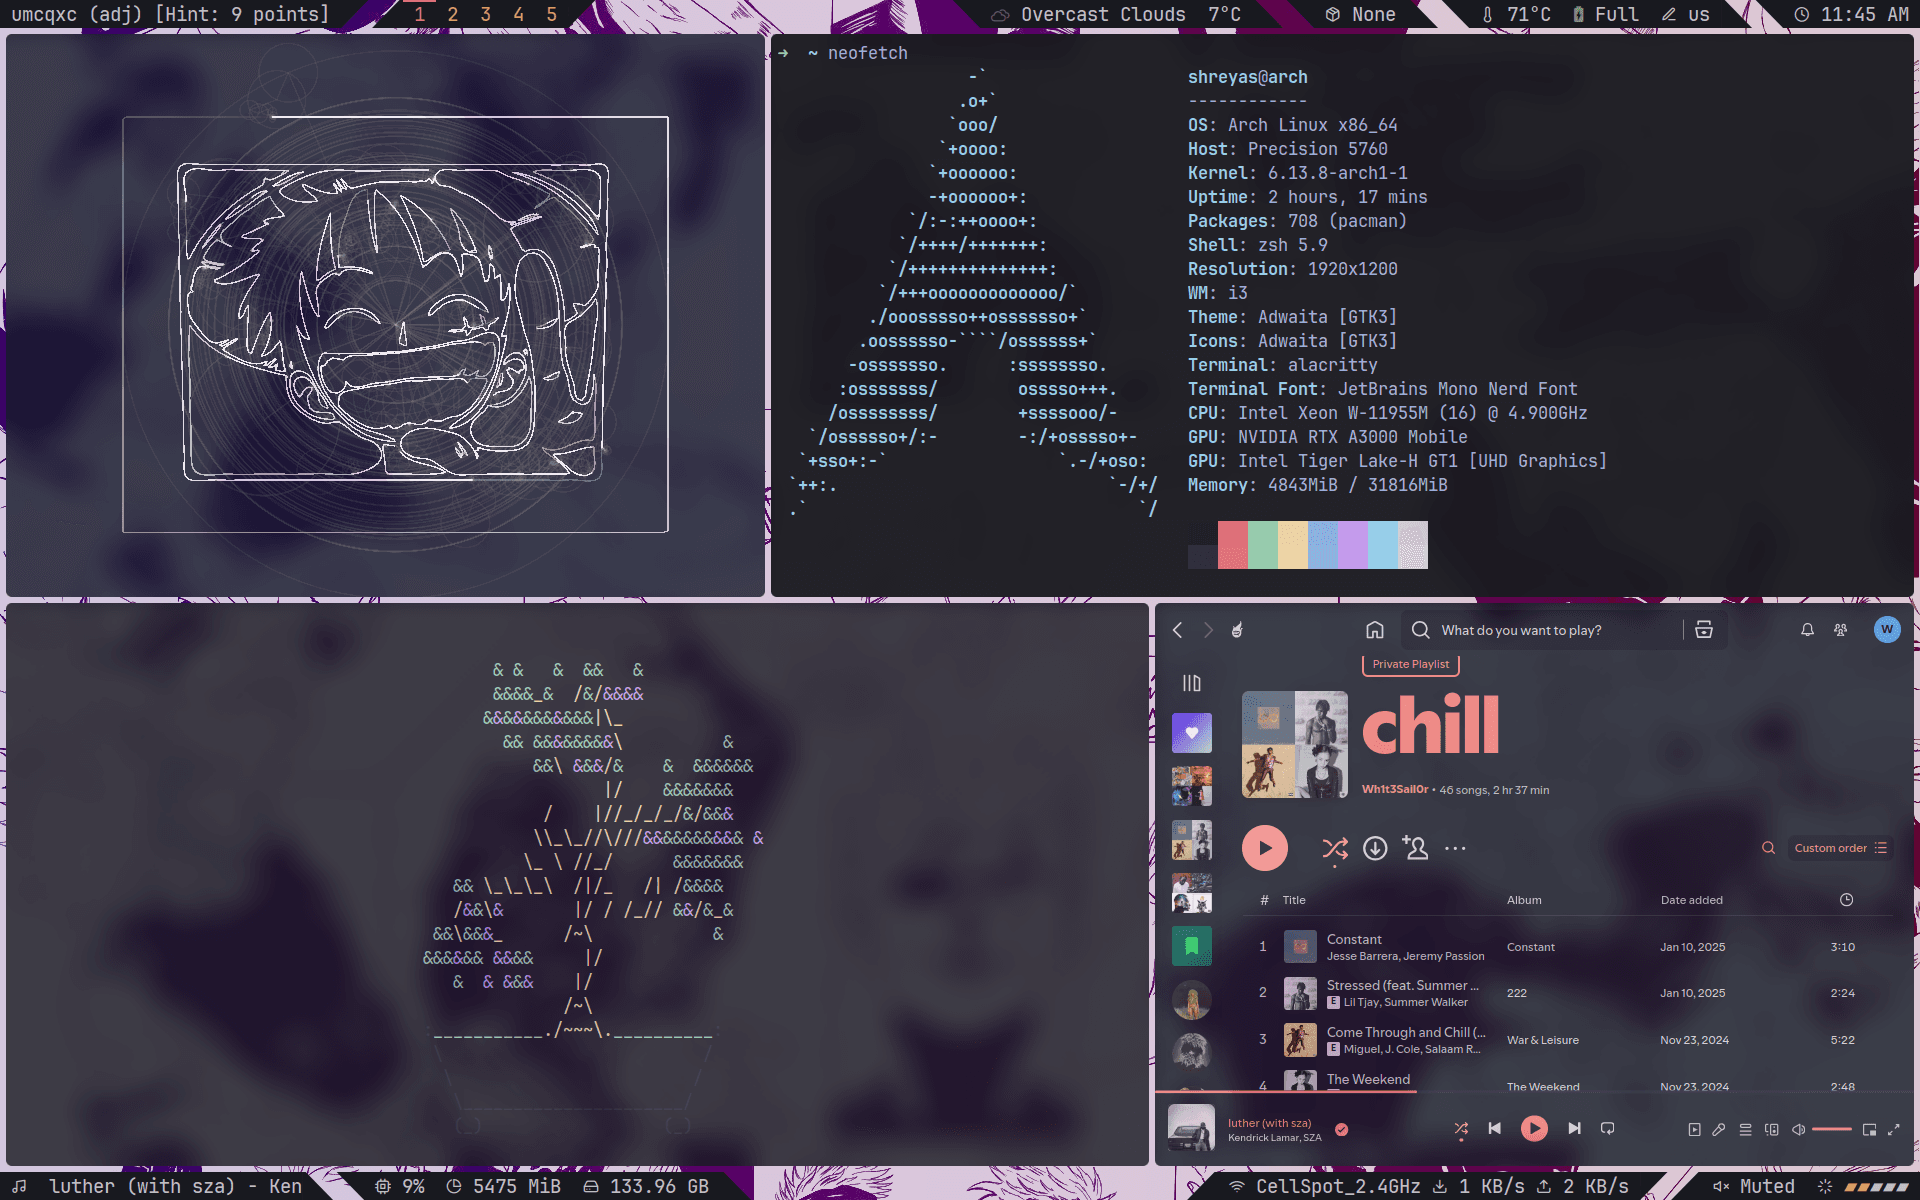Open lyrics microphone icon in player bar
Image resolution: width=1920 pixels, height=1200 pixels.
coord(1718,1129)
